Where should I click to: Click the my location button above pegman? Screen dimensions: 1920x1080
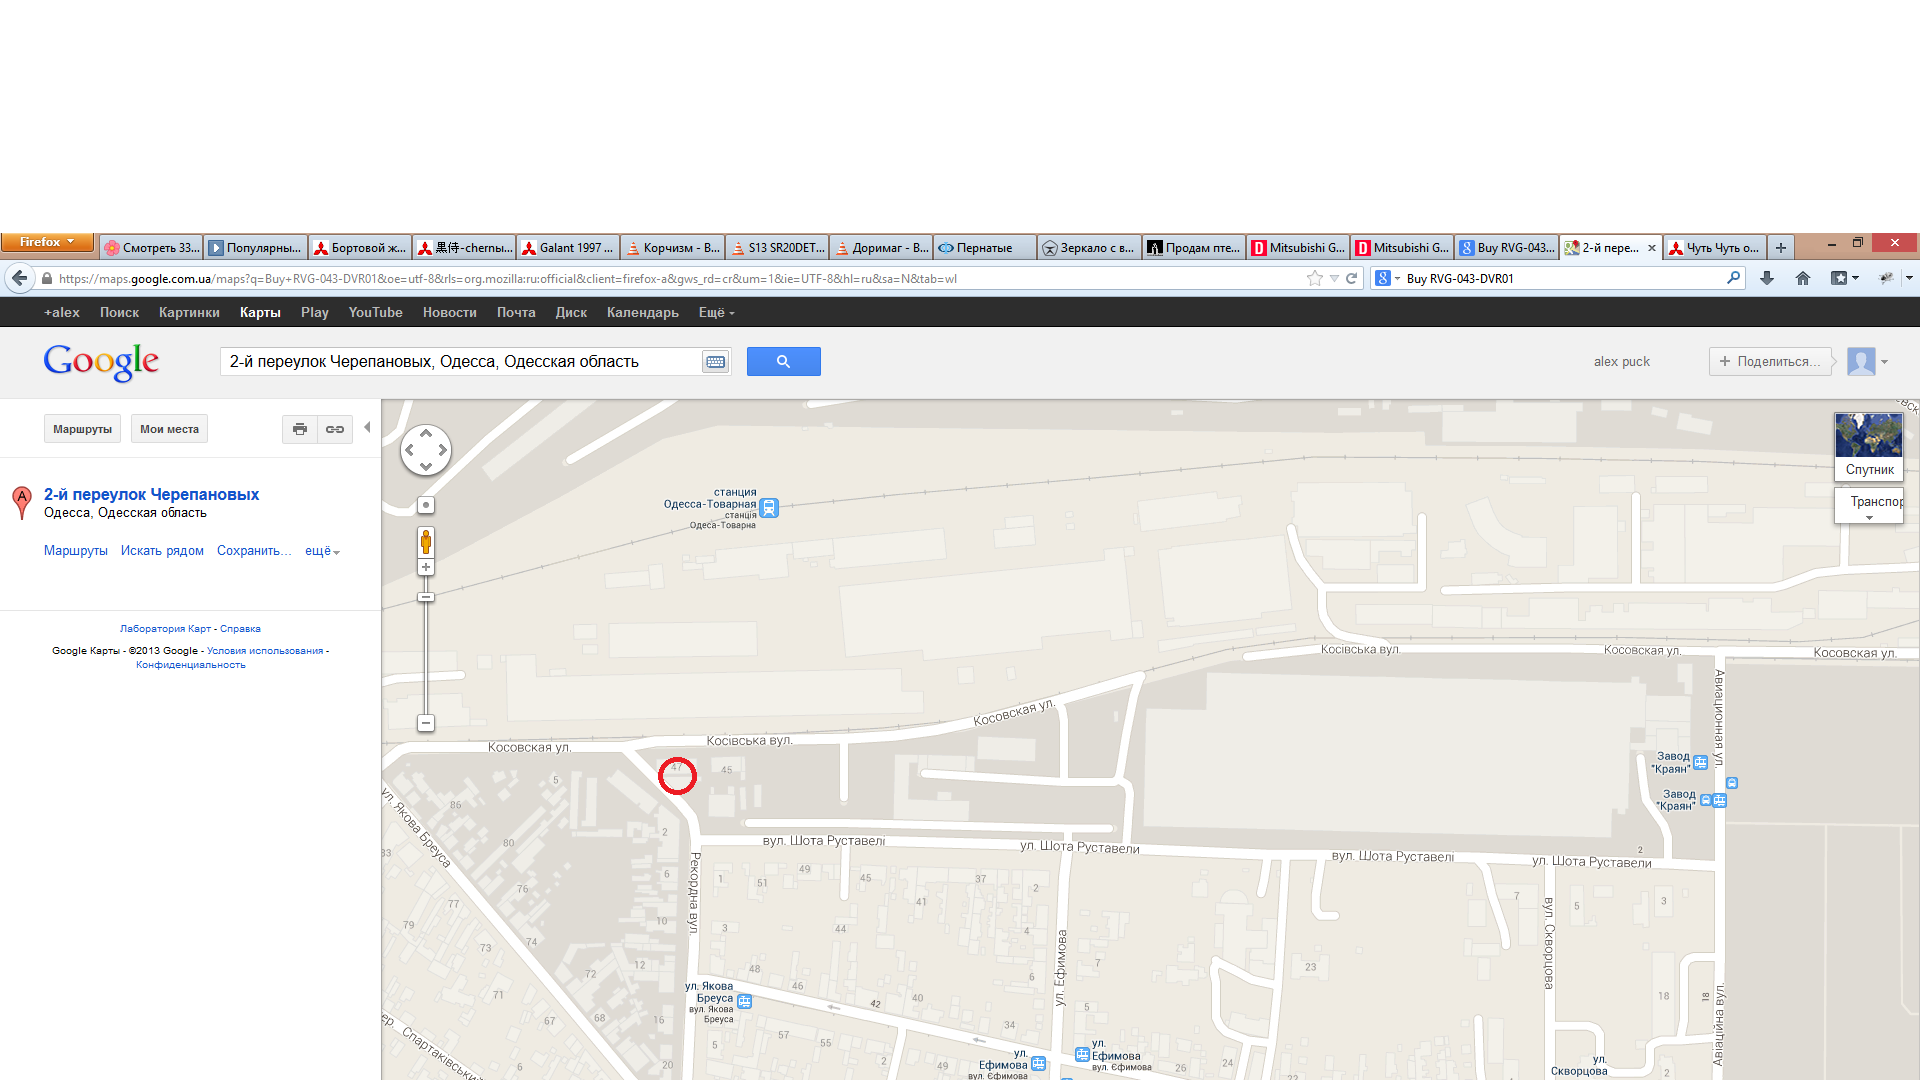click(x=426, y=505)
